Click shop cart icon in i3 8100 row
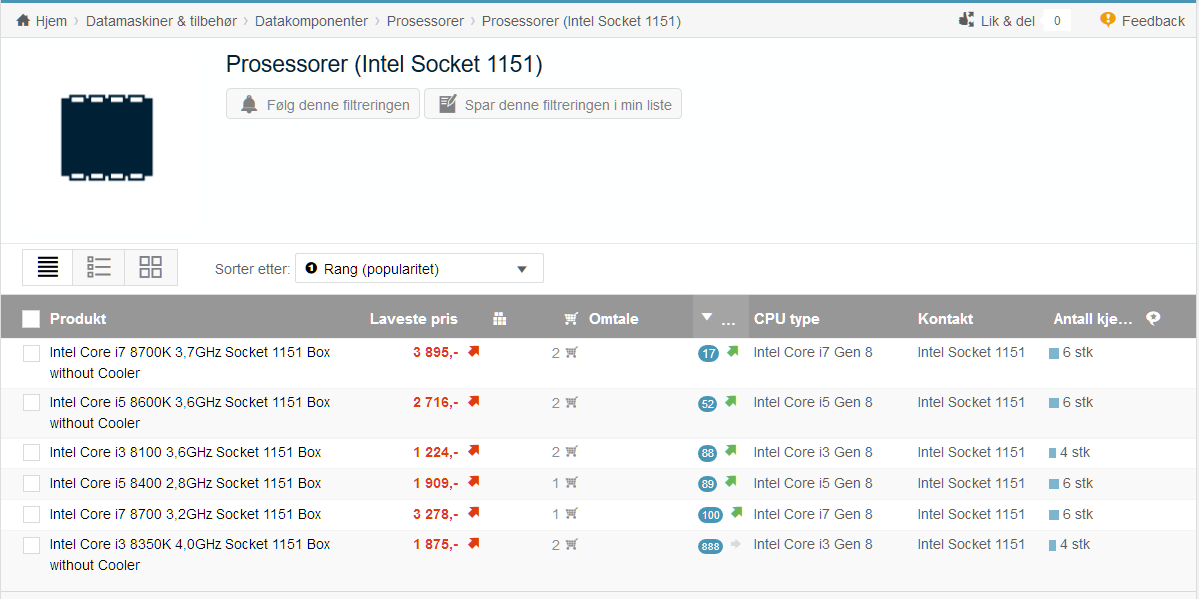The image size is (1199, 599). (x=571, y=451)
